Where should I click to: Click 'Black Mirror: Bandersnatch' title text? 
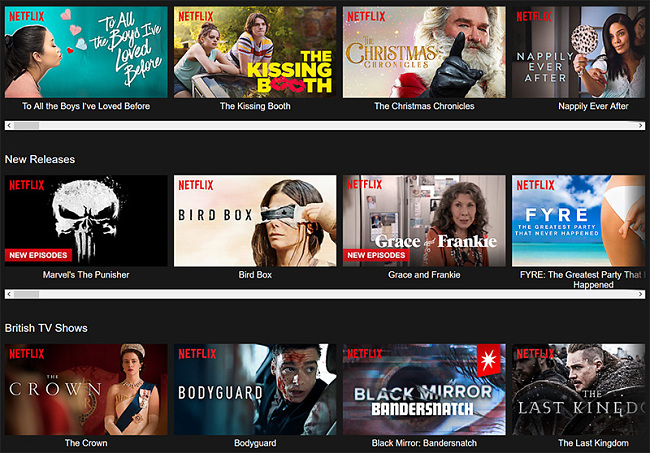(x=424, y=443)
